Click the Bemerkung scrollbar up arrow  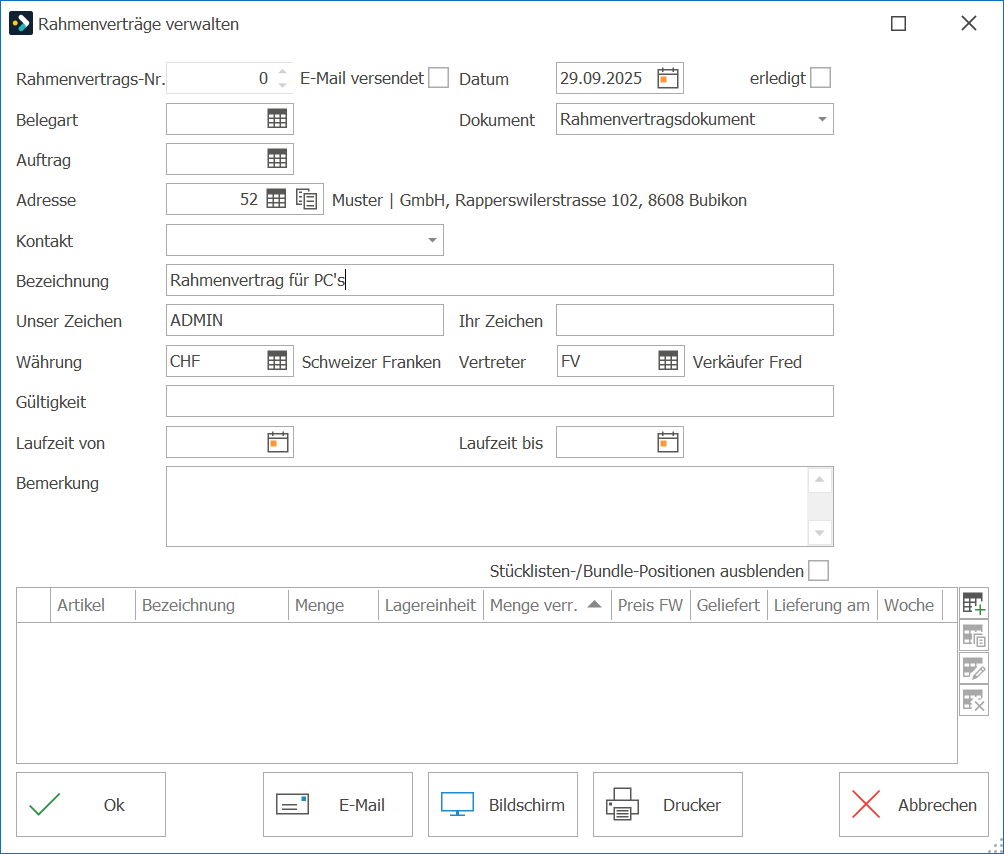[820, 480]
